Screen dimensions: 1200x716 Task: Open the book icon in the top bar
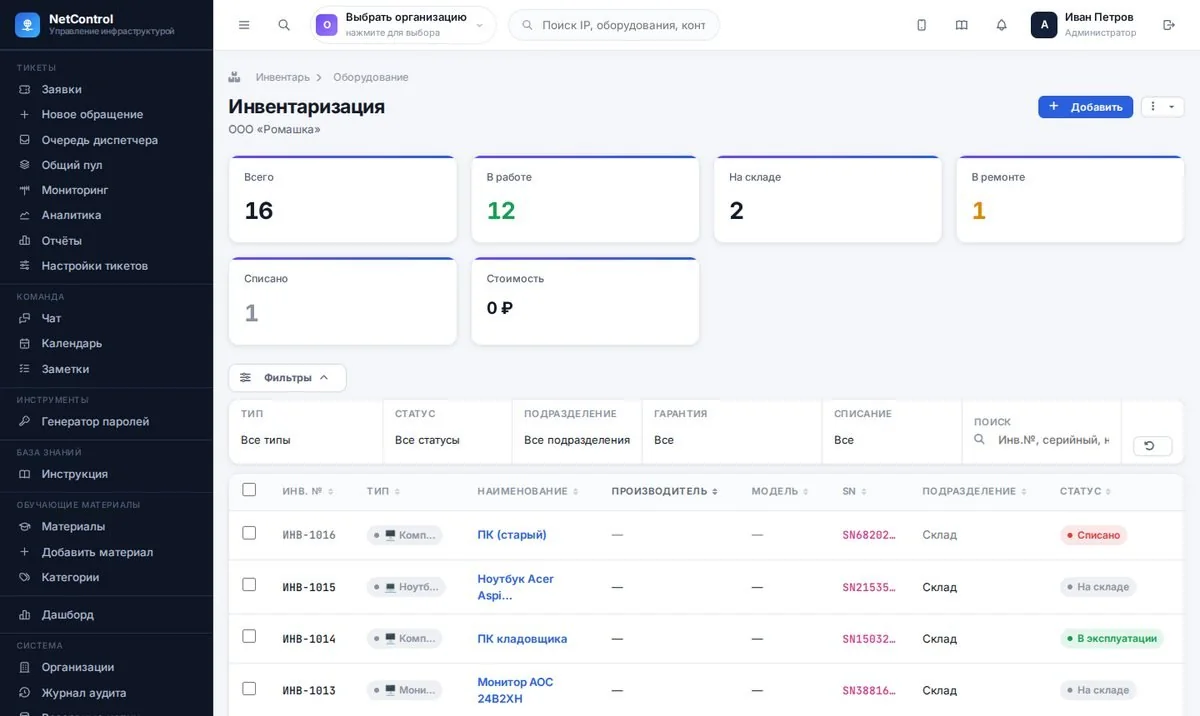coord(962,25)
